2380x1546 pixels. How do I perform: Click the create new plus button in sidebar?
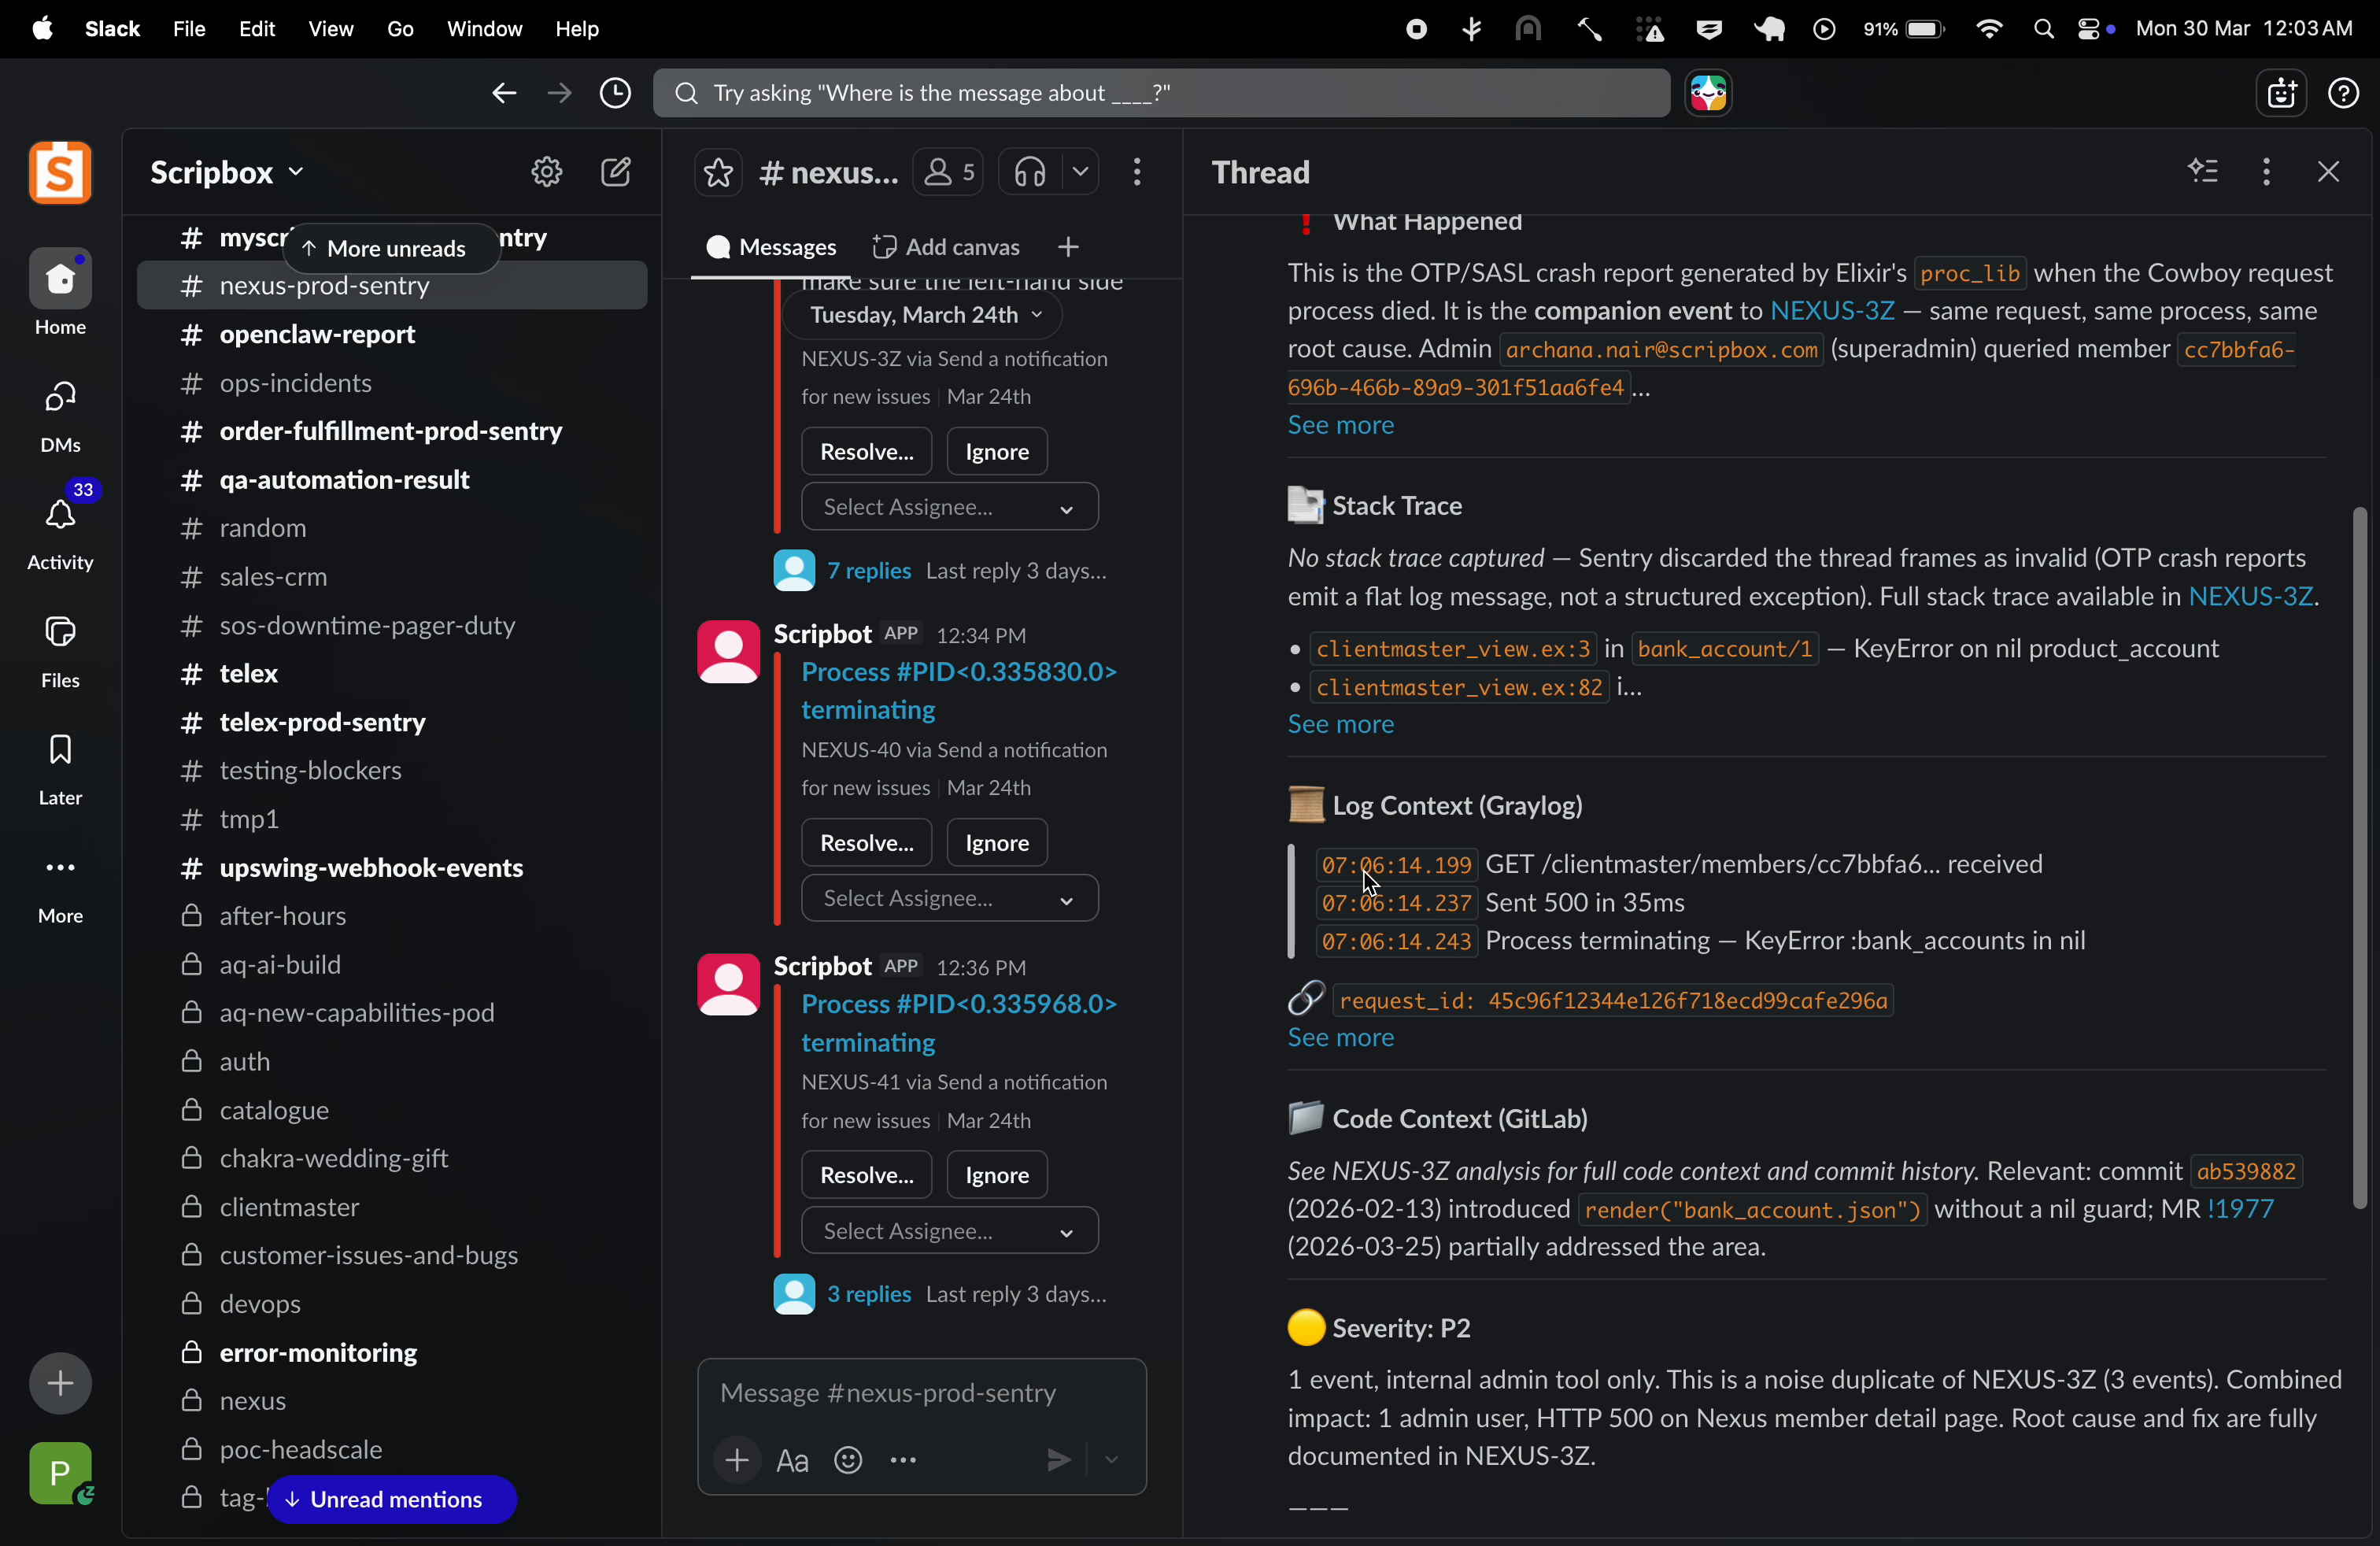click(60, 1383)
